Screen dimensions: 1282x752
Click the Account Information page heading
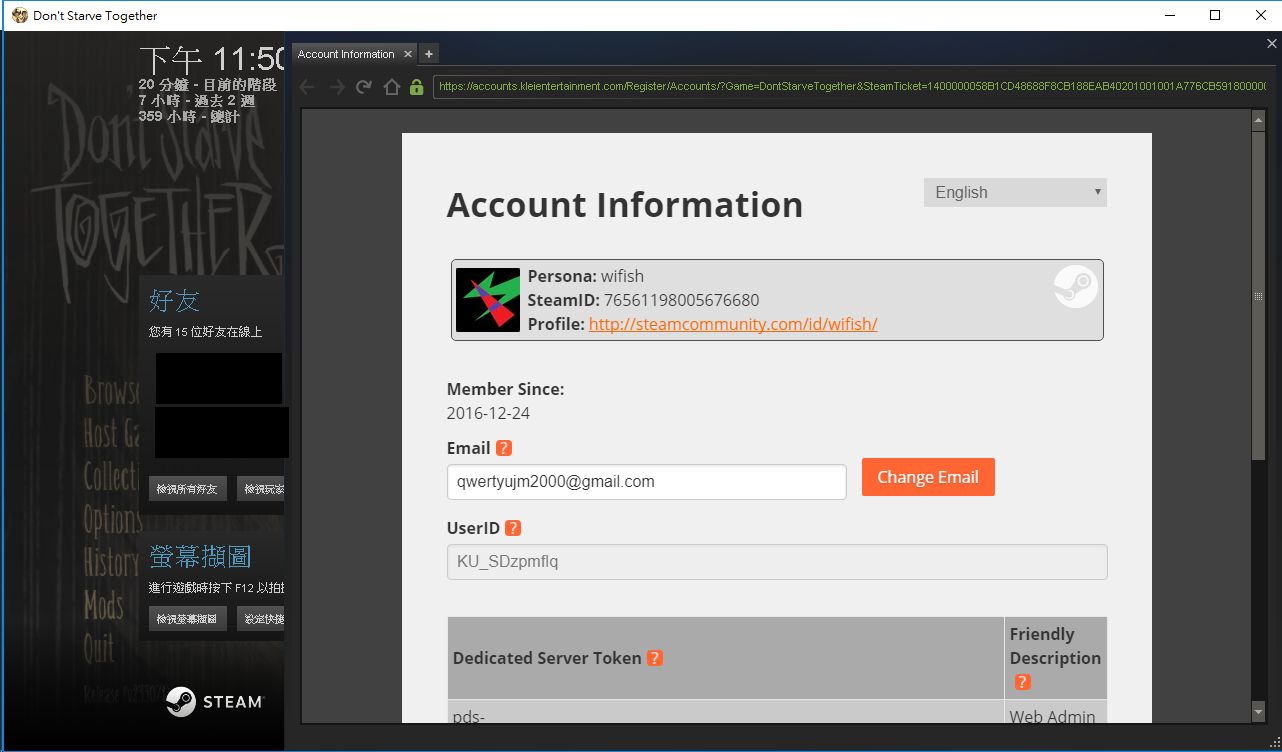(625, 205)
